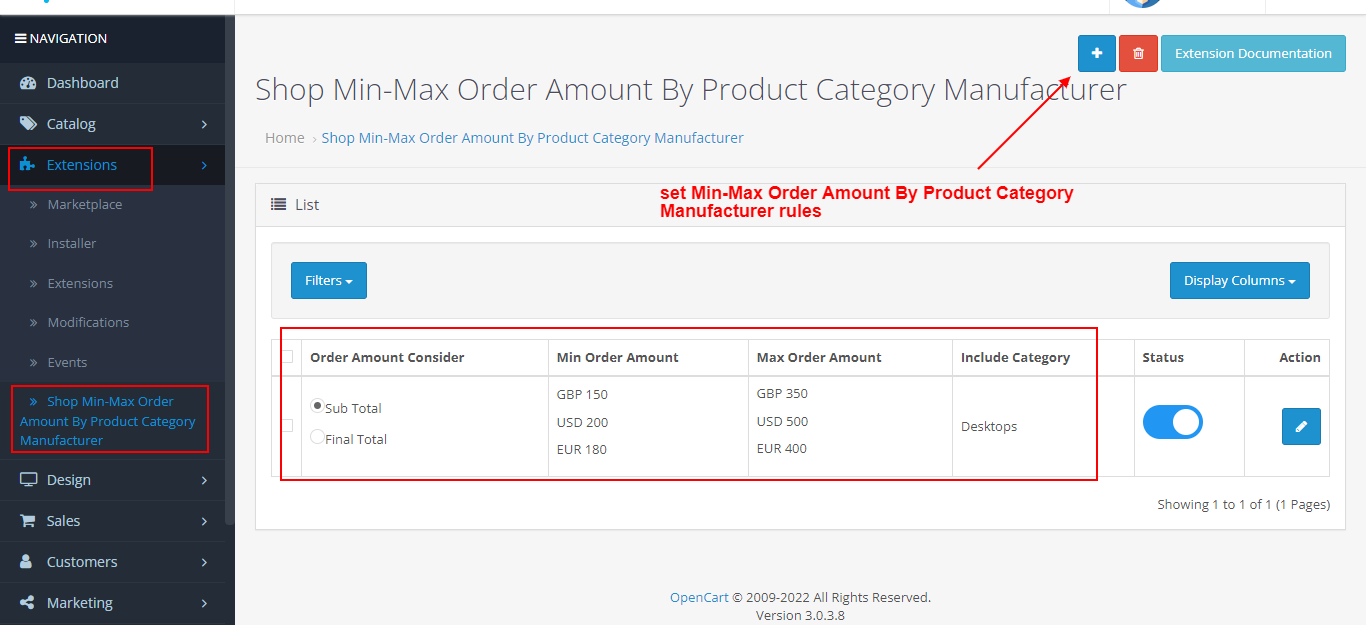Open Sales in the sidebar
The width and height of the screenshot is (1366, 625).
65,520
